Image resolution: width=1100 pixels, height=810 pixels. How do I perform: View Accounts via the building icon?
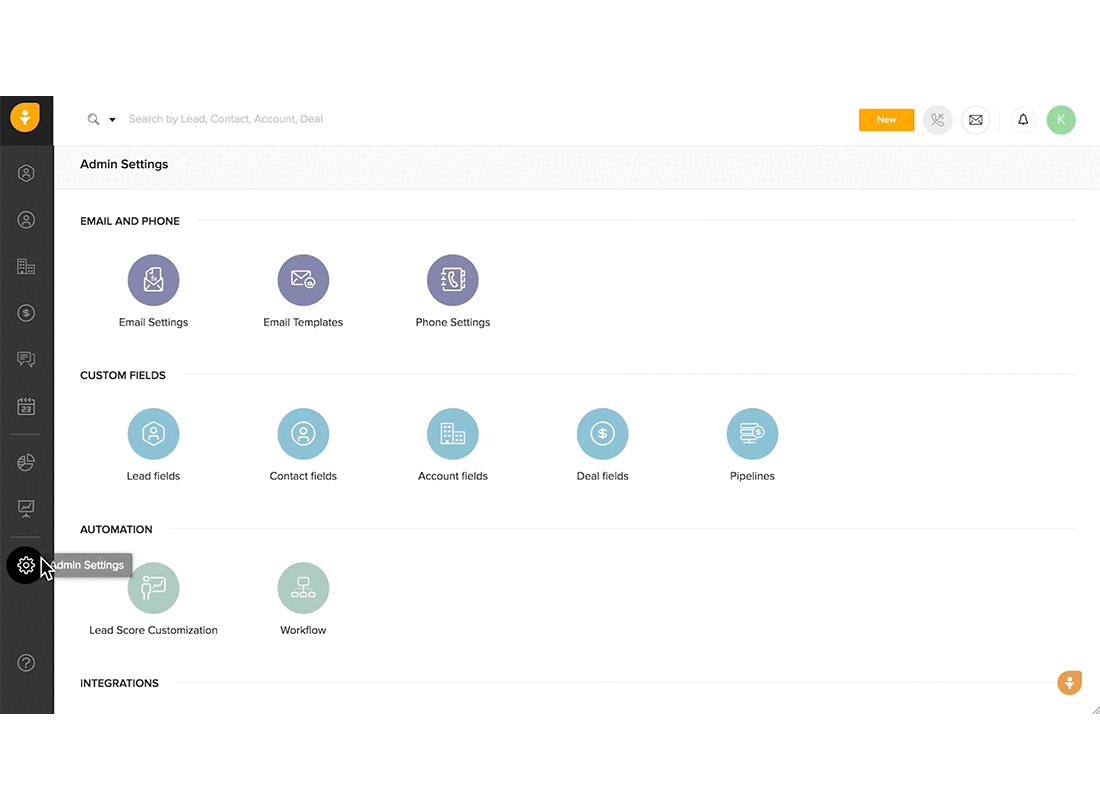point(26,266)
